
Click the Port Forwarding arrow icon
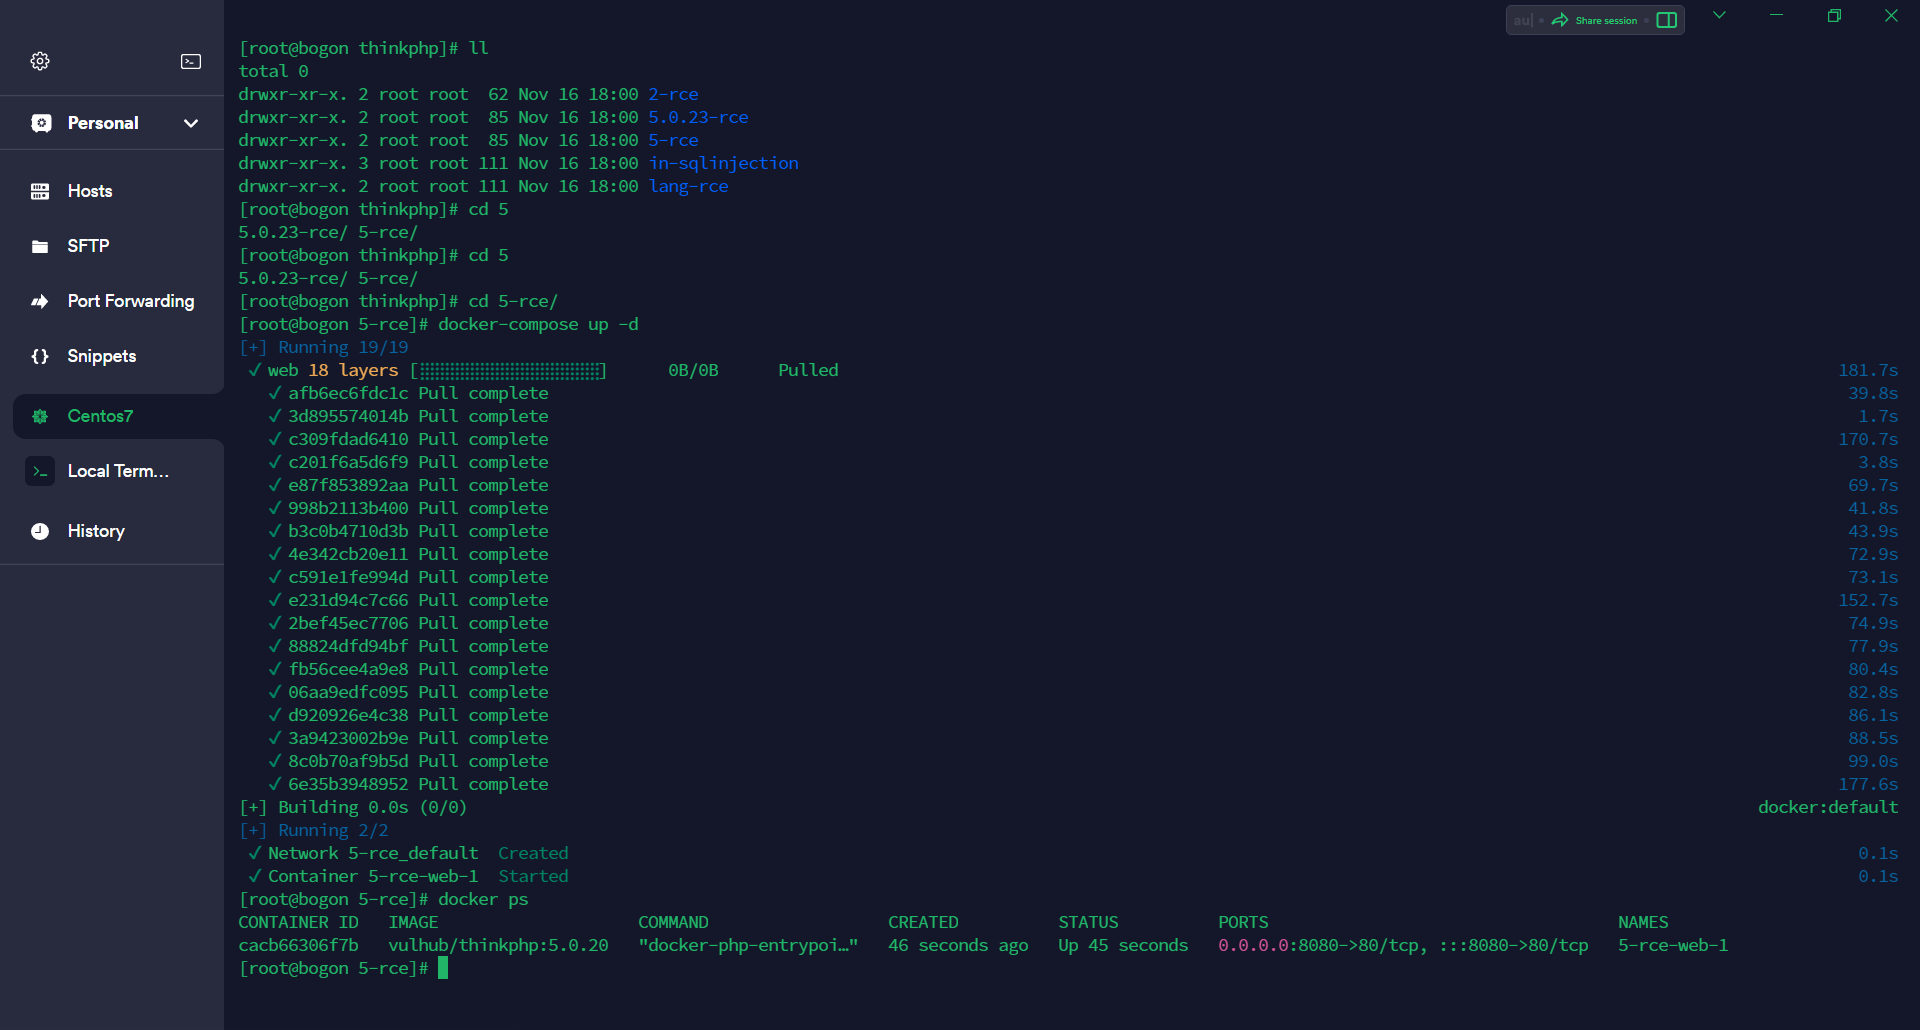click(40, 301)
